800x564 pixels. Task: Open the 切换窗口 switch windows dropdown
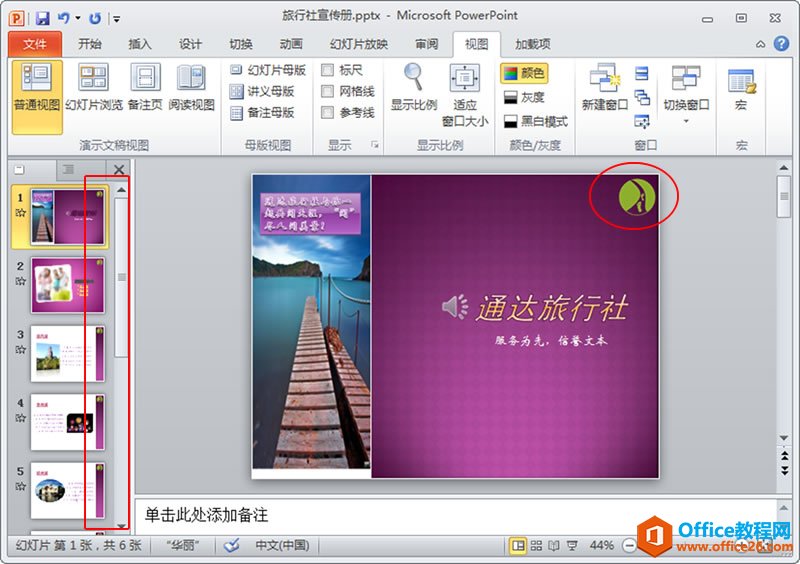coord(686,94)
